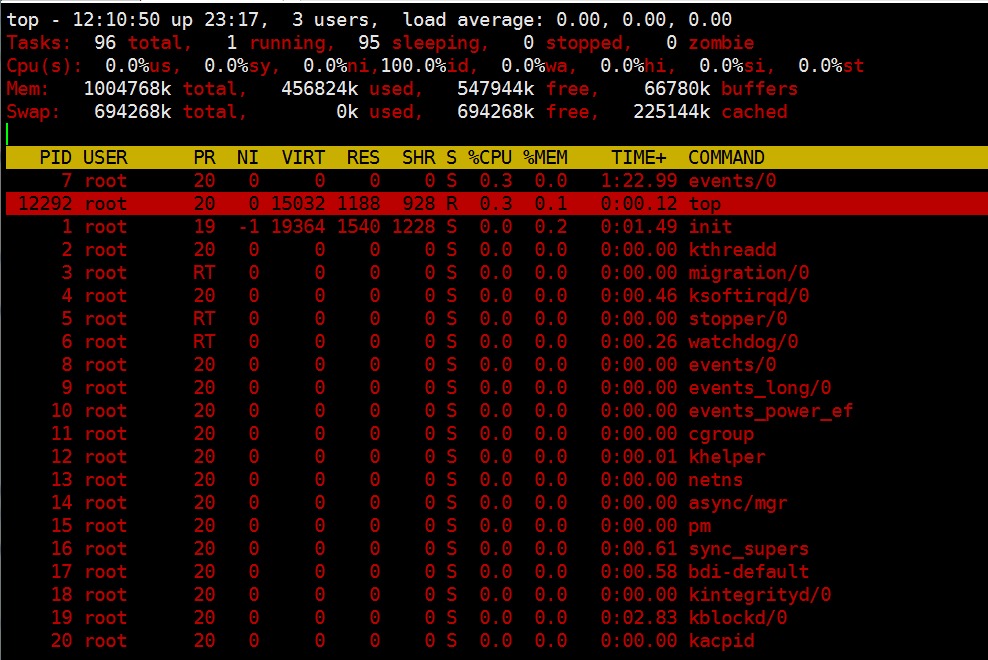The width and height of the screenshot is (988, 660).
Task: Click the RES value 1540
Action: point(359,227)
